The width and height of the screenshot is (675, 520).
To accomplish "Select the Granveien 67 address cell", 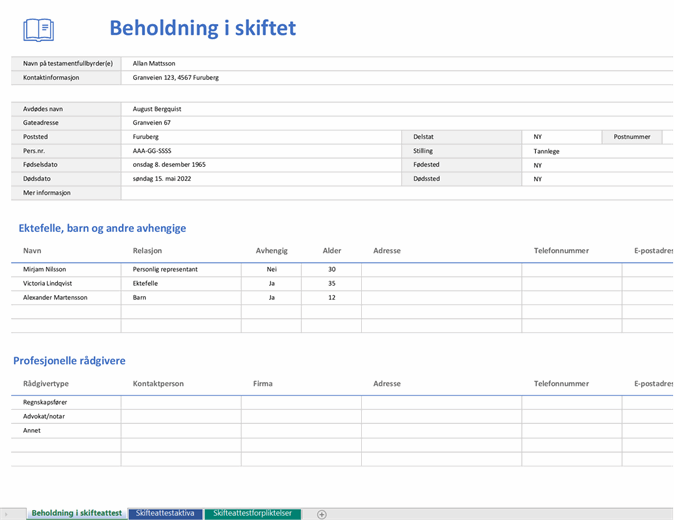I will coord(397,123).
